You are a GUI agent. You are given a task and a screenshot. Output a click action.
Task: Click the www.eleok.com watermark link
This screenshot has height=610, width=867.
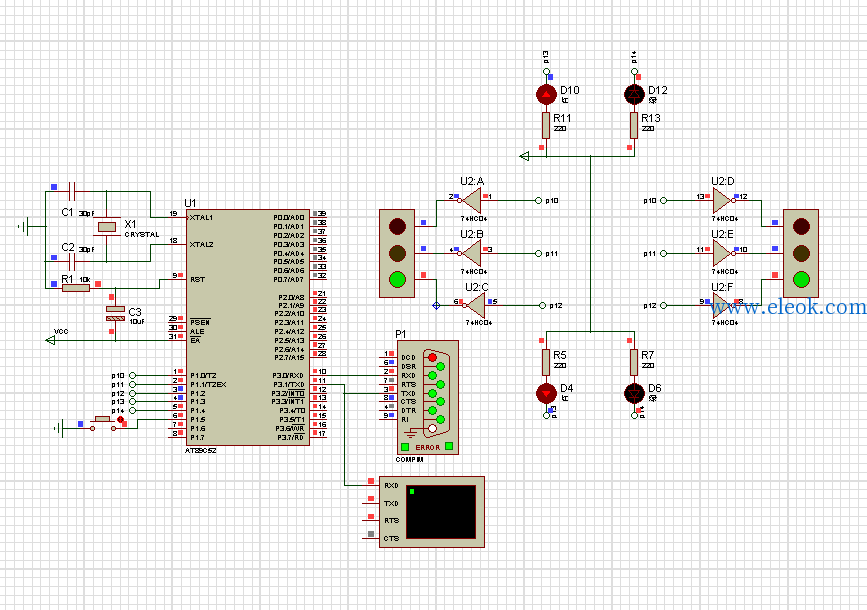(788, 307)
